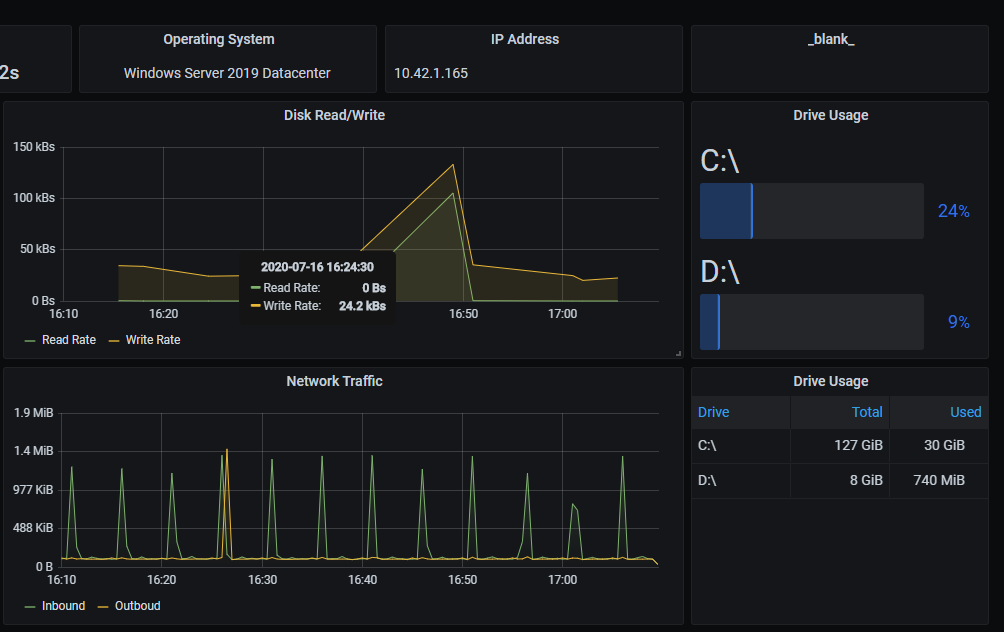Open the Operating System panel menu
This screenshot has height=632, width=1004.
(x=219, y=39)
